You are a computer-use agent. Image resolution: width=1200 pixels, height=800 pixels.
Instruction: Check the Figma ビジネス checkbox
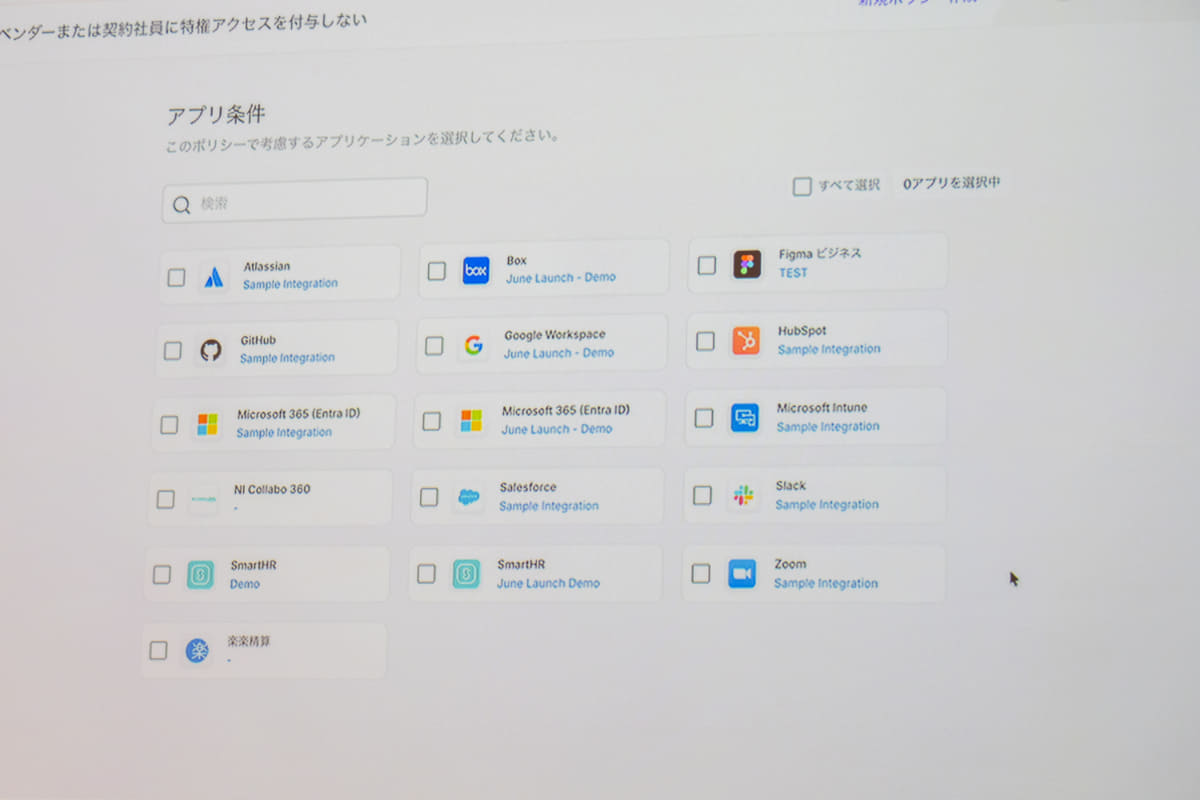[x=707, y=265]
